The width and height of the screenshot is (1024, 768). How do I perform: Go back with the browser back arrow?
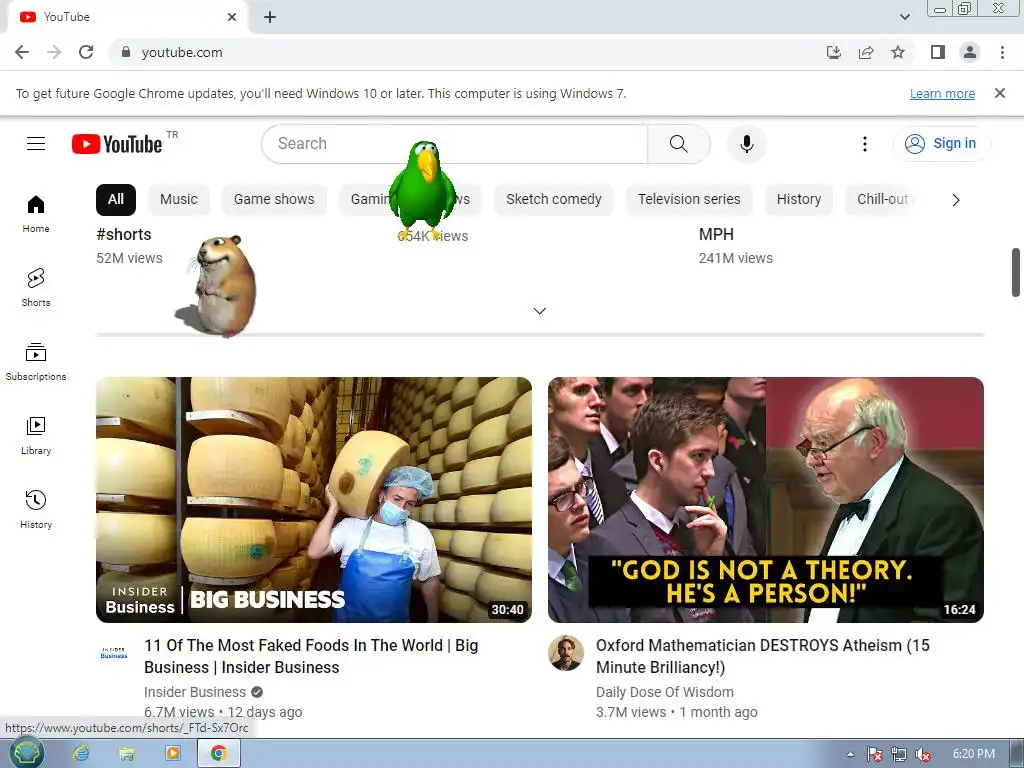(x=22, y=52)
